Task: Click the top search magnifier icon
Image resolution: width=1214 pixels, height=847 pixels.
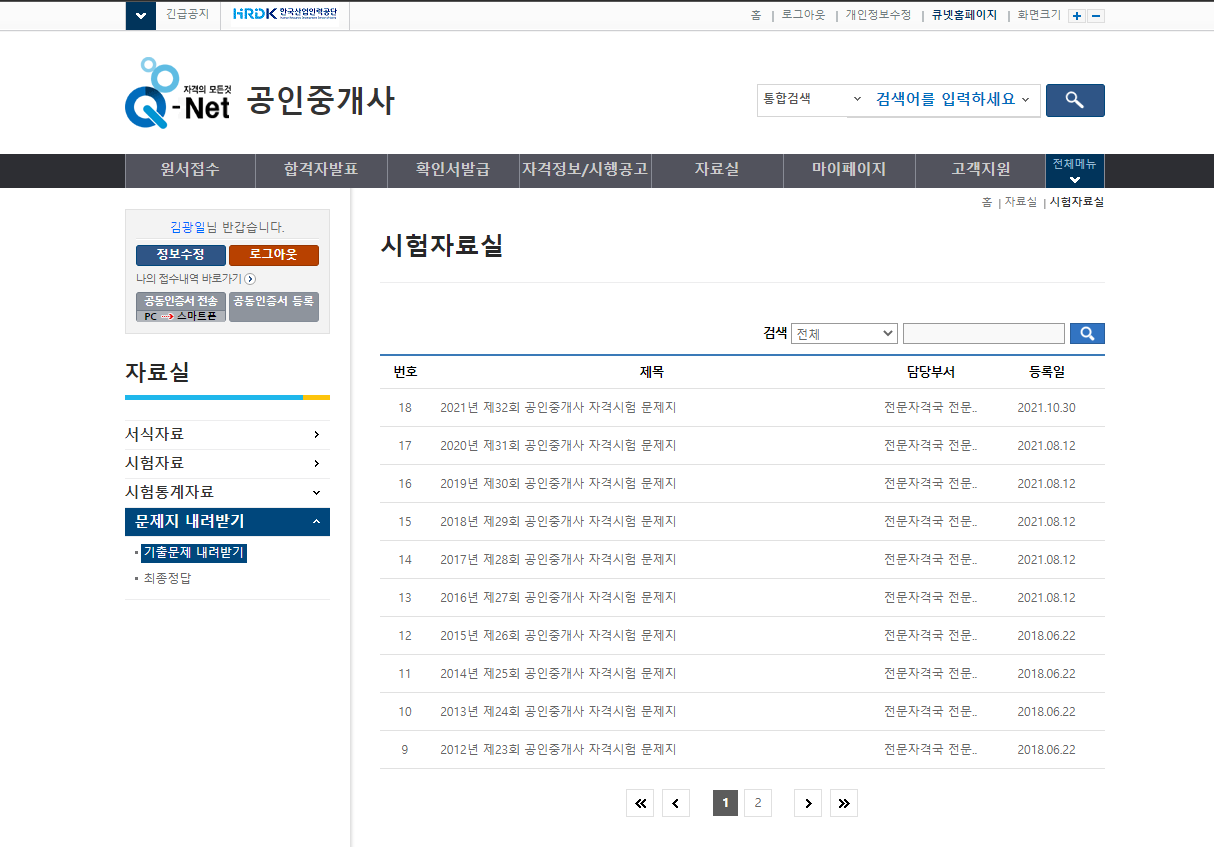Action: coord(1074,100)
